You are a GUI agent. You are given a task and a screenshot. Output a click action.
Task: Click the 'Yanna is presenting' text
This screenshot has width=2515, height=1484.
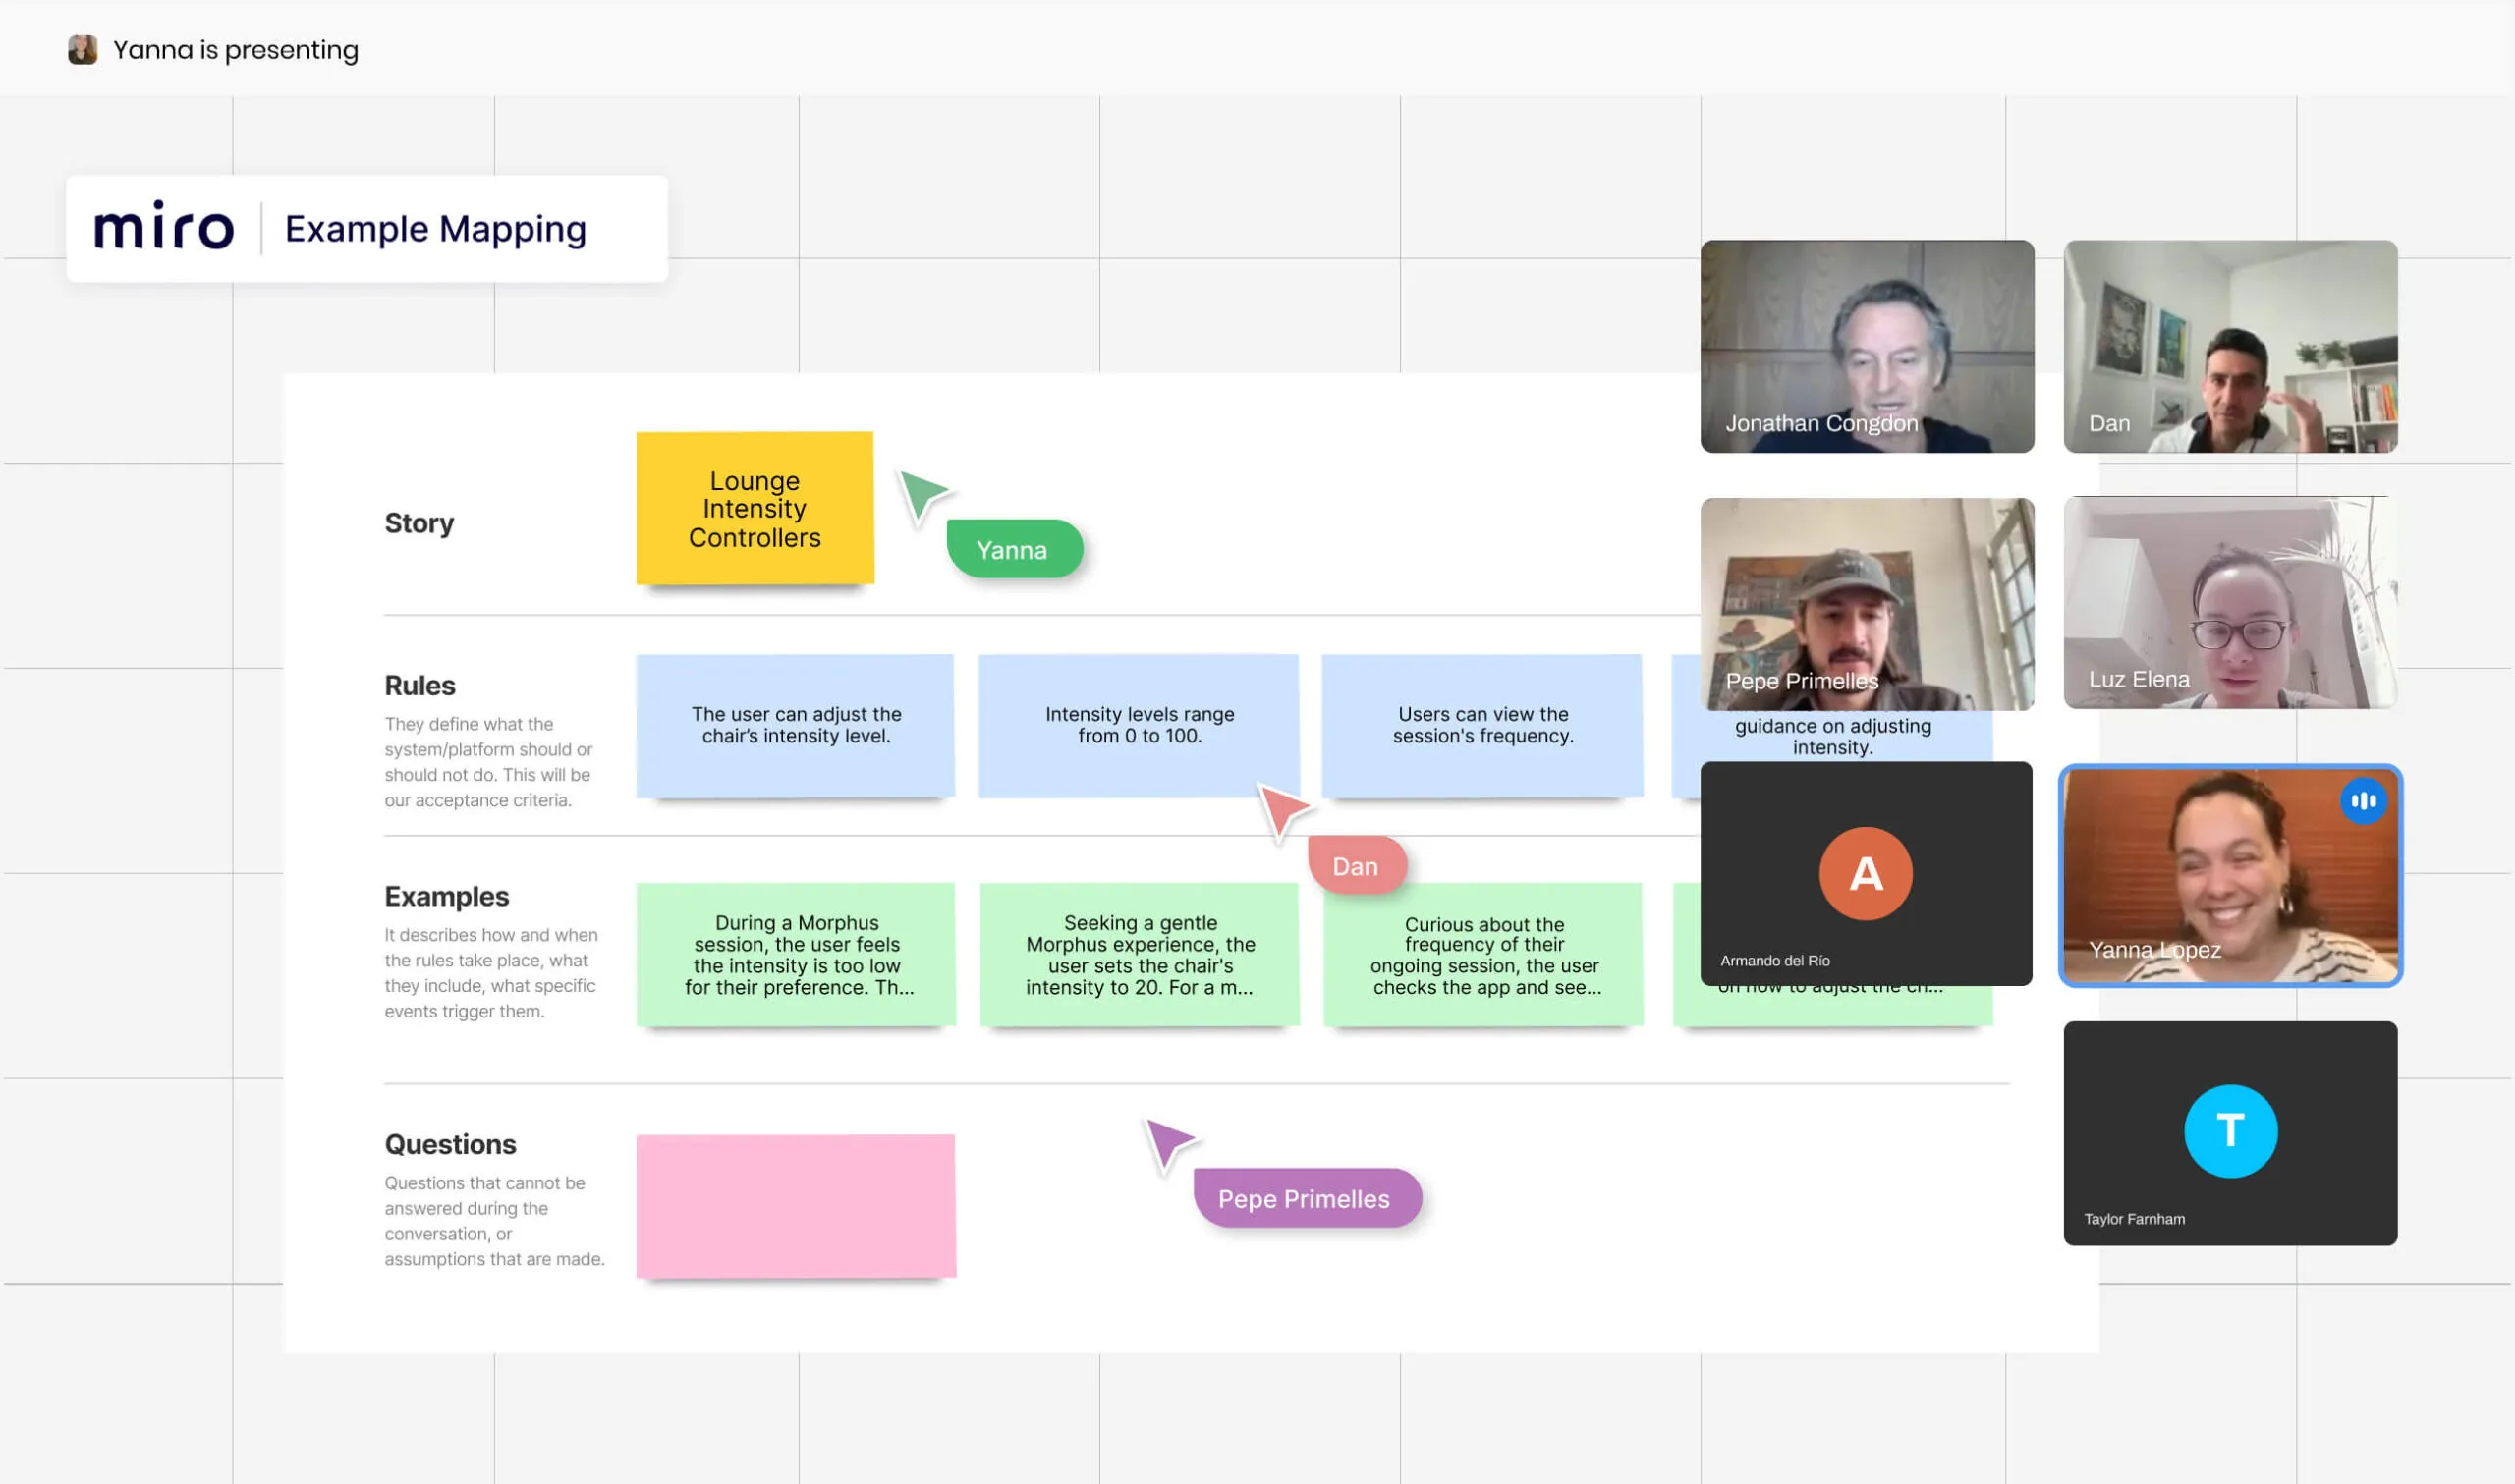pyautogui.click(x=236, y=50)
